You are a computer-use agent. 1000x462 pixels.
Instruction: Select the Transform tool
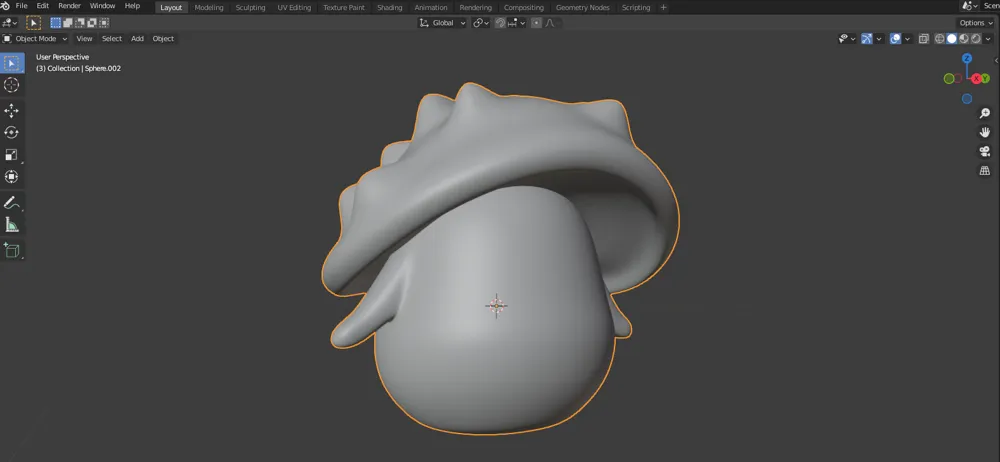point(11,177)
